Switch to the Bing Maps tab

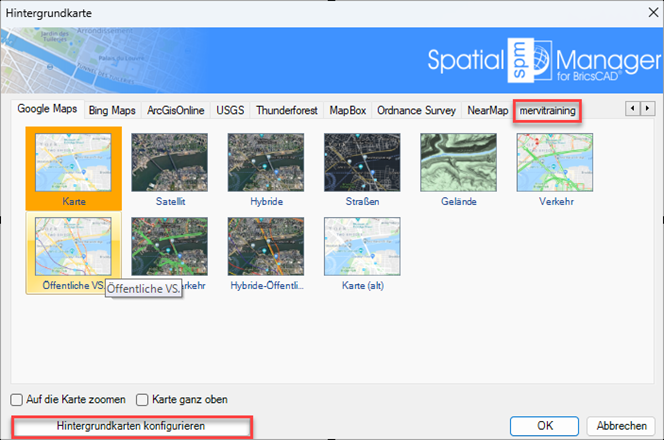tap(111, 110)
